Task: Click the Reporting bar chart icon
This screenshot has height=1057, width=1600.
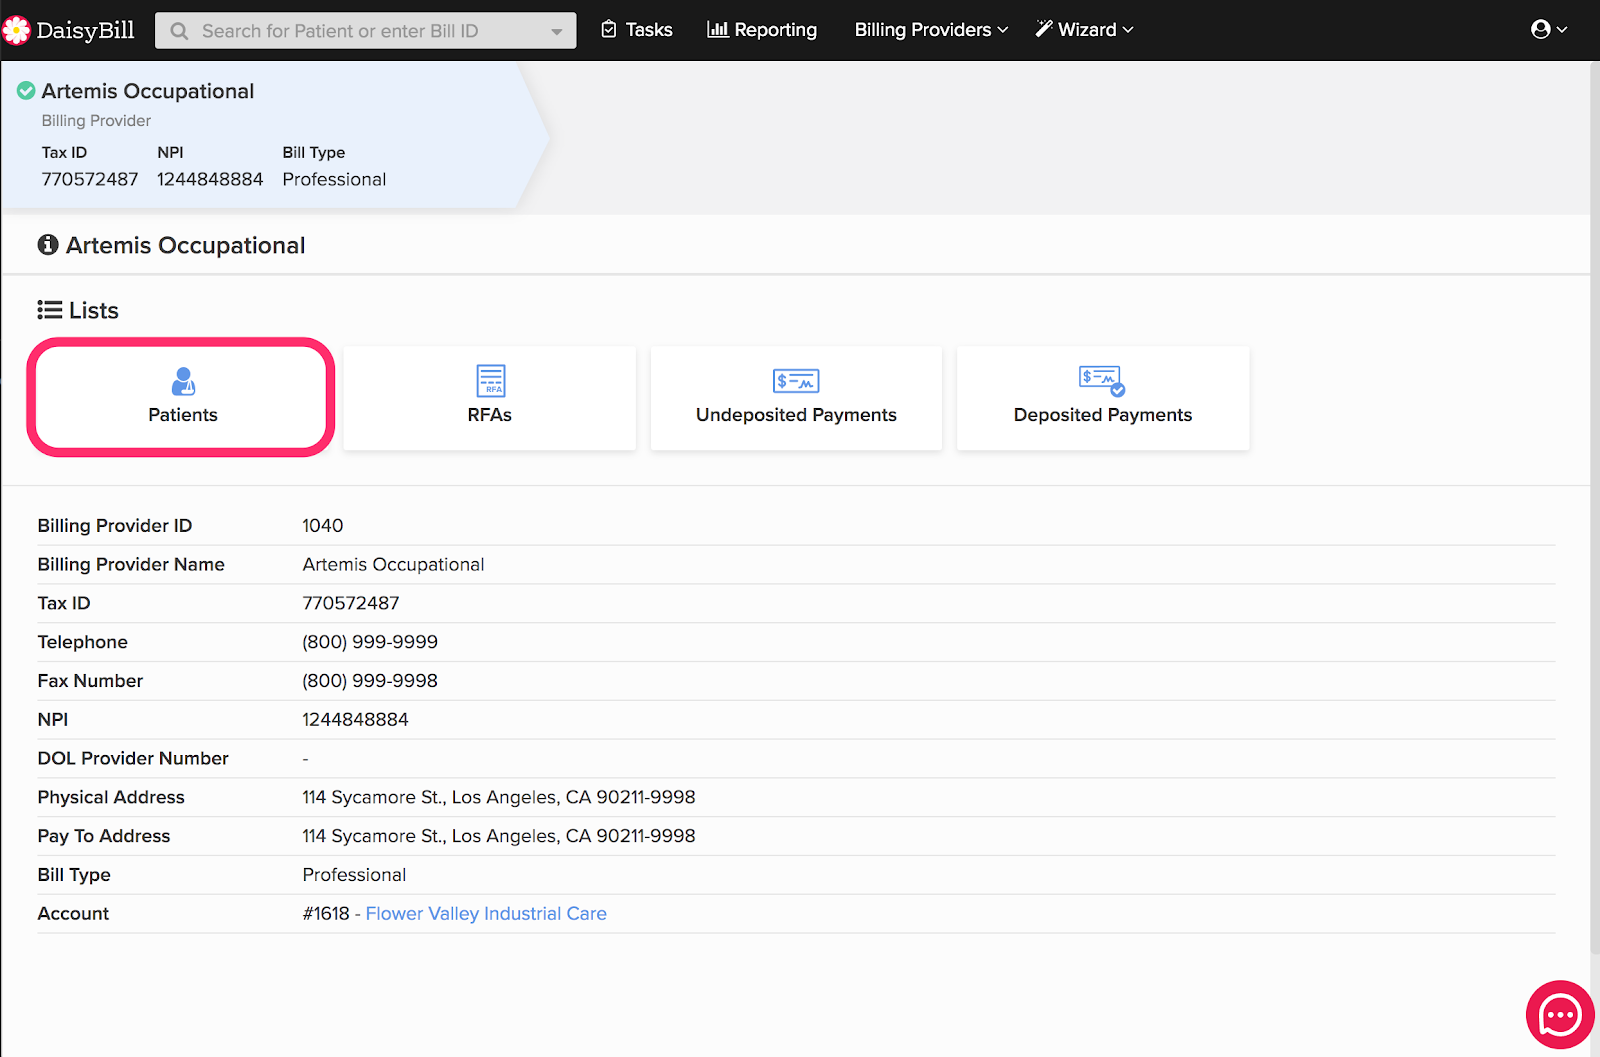Action: (x=717, y=30)
